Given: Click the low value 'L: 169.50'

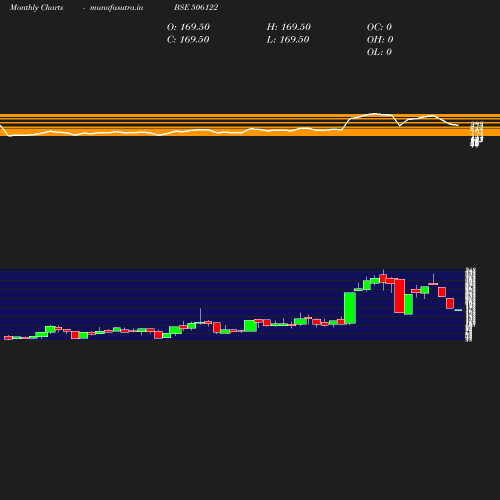Looking at the screenshot, I should click(x=288, y=40).
